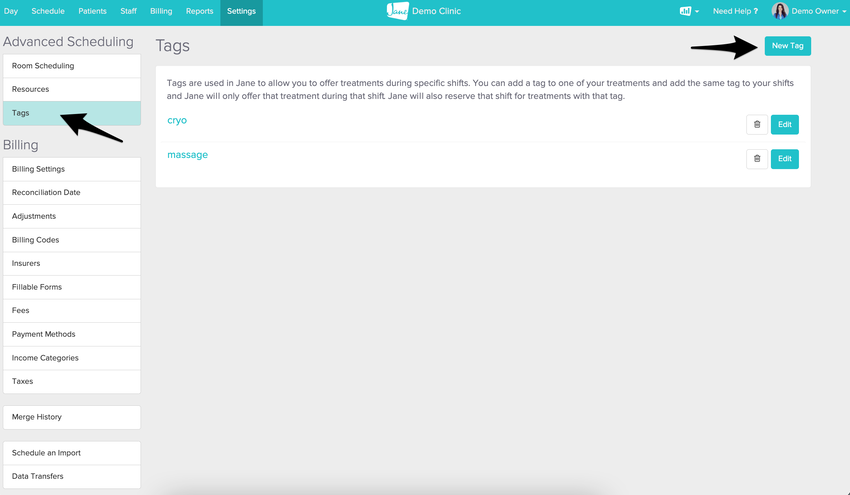Open the Reports tab
The height and width of the screenshot is (495, 850).
(x=199, y=11)
